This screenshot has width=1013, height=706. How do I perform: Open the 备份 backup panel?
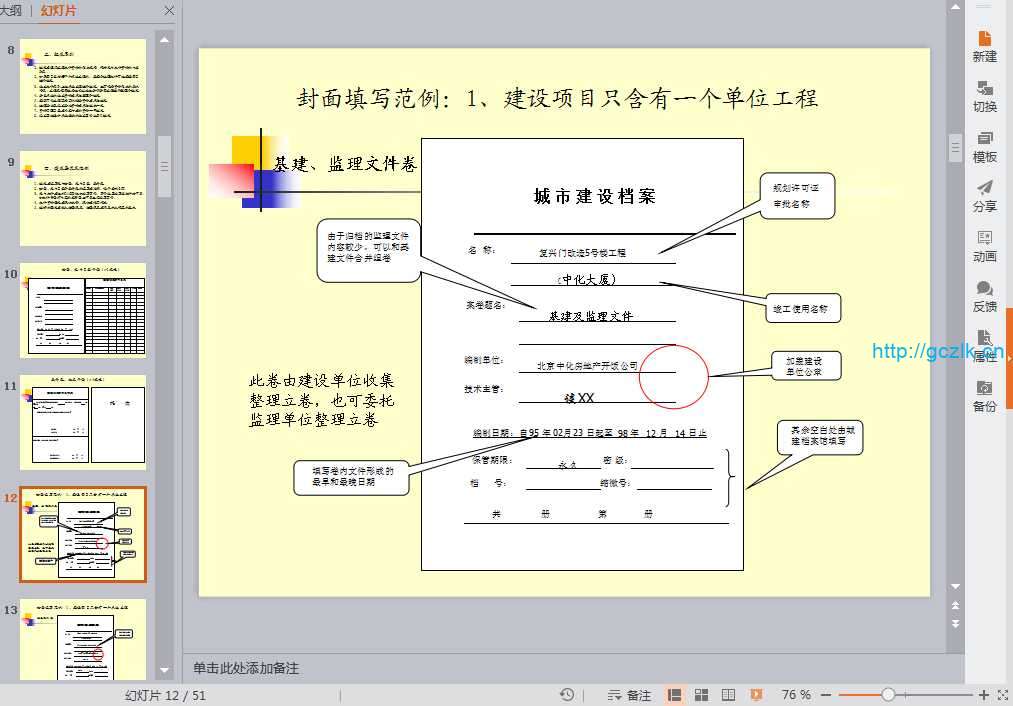point(984,395)
